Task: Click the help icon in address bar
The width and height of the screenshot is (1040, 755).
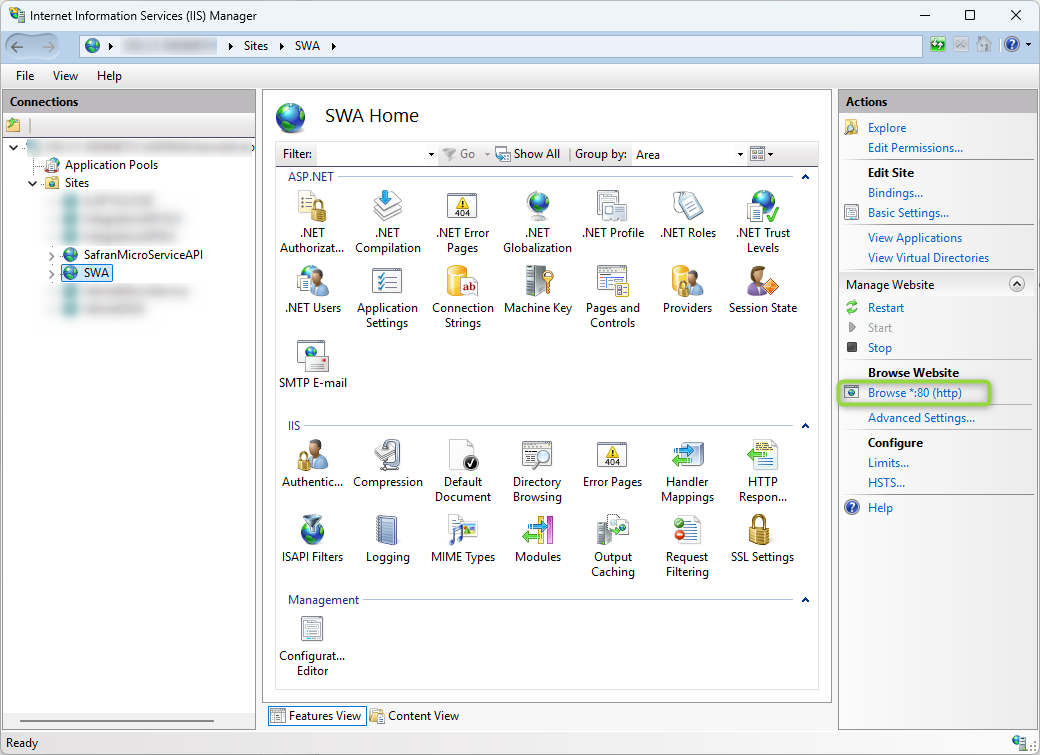Action: (x=1011, y=45)
